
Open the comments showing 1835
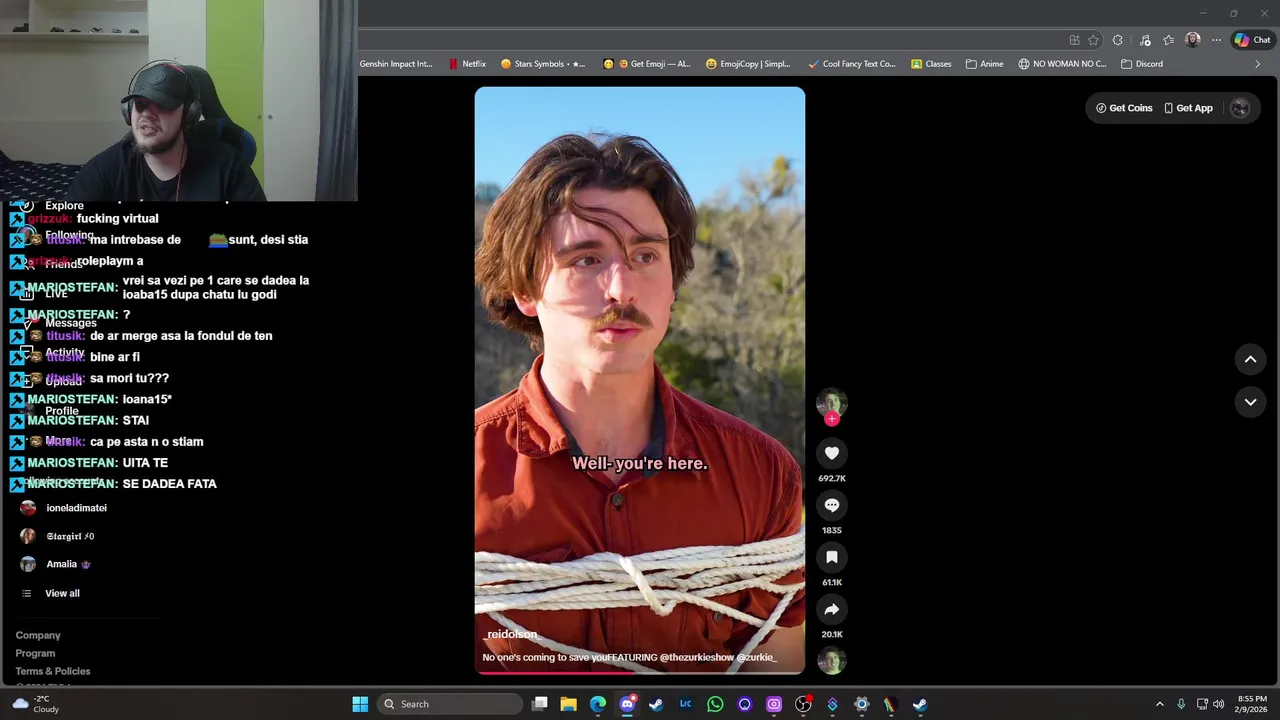click(x=831, y=505)
